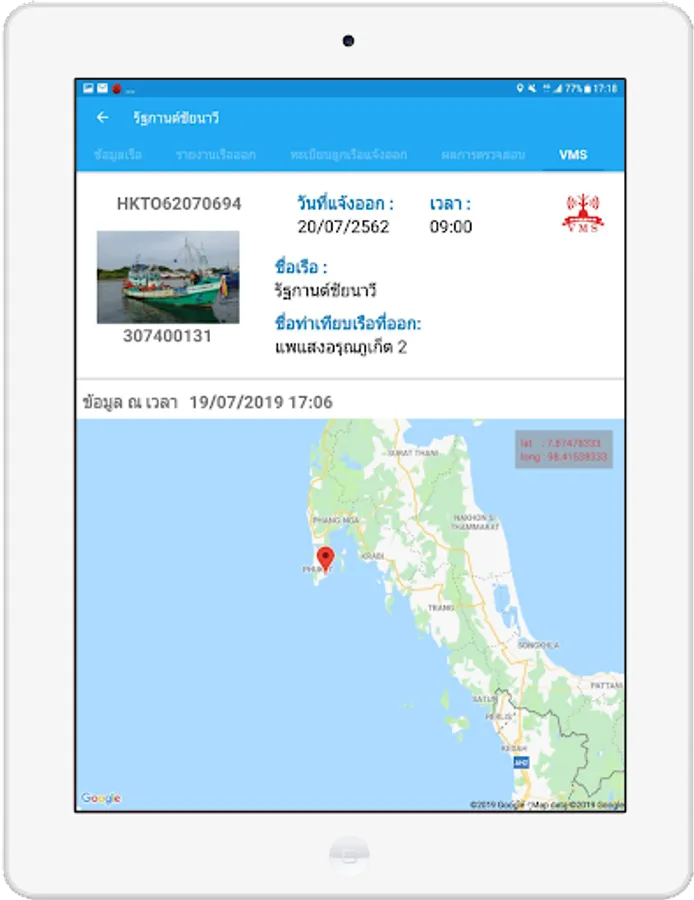Tap the HKT062070694 report number
The image size is (694, 900).
tap(179, 204)
